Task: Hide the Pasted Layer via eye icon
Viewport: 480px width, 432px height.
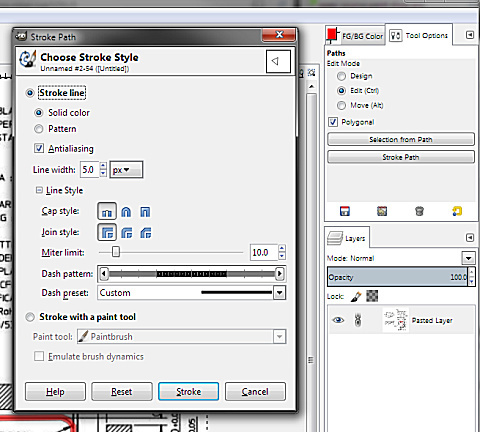Action: [x=338, y=320]
